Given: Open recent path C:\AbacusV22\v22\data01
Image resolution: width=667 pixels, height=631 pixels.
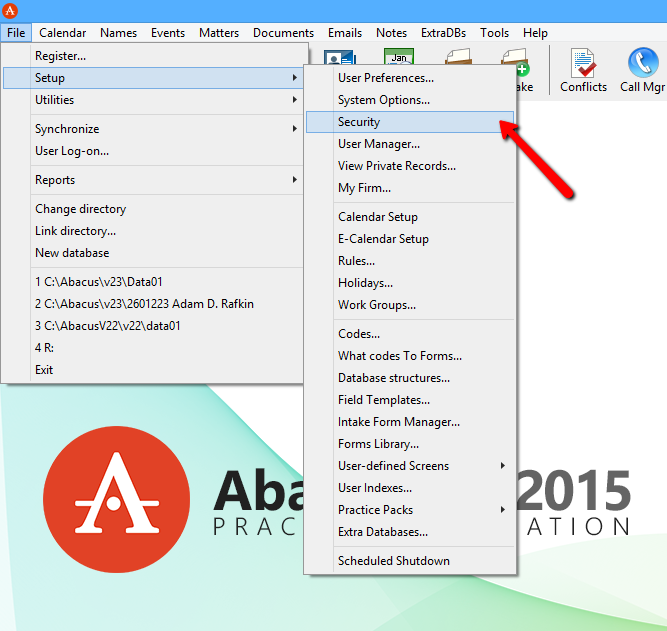Looking at the screenshot, I should pyautogui.click(x=153, y=326).
